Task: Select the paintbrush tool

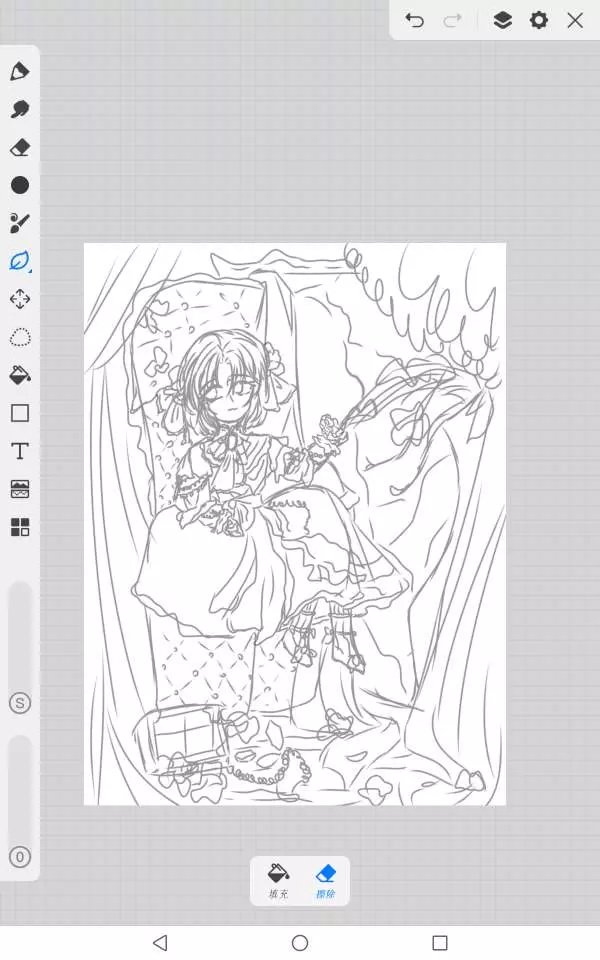Action: (19, 223)
